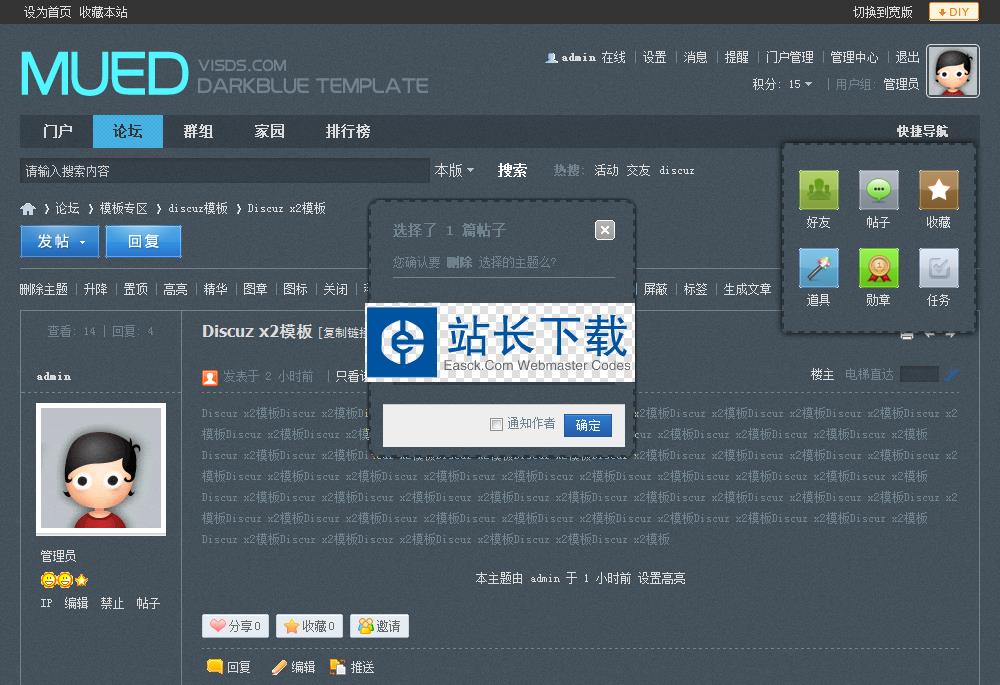This screenshot has height=685, width=1000.
Task: Click the 收藏 star icon in quick navigation
Action: pyautogui.click(x=938, y=190)
